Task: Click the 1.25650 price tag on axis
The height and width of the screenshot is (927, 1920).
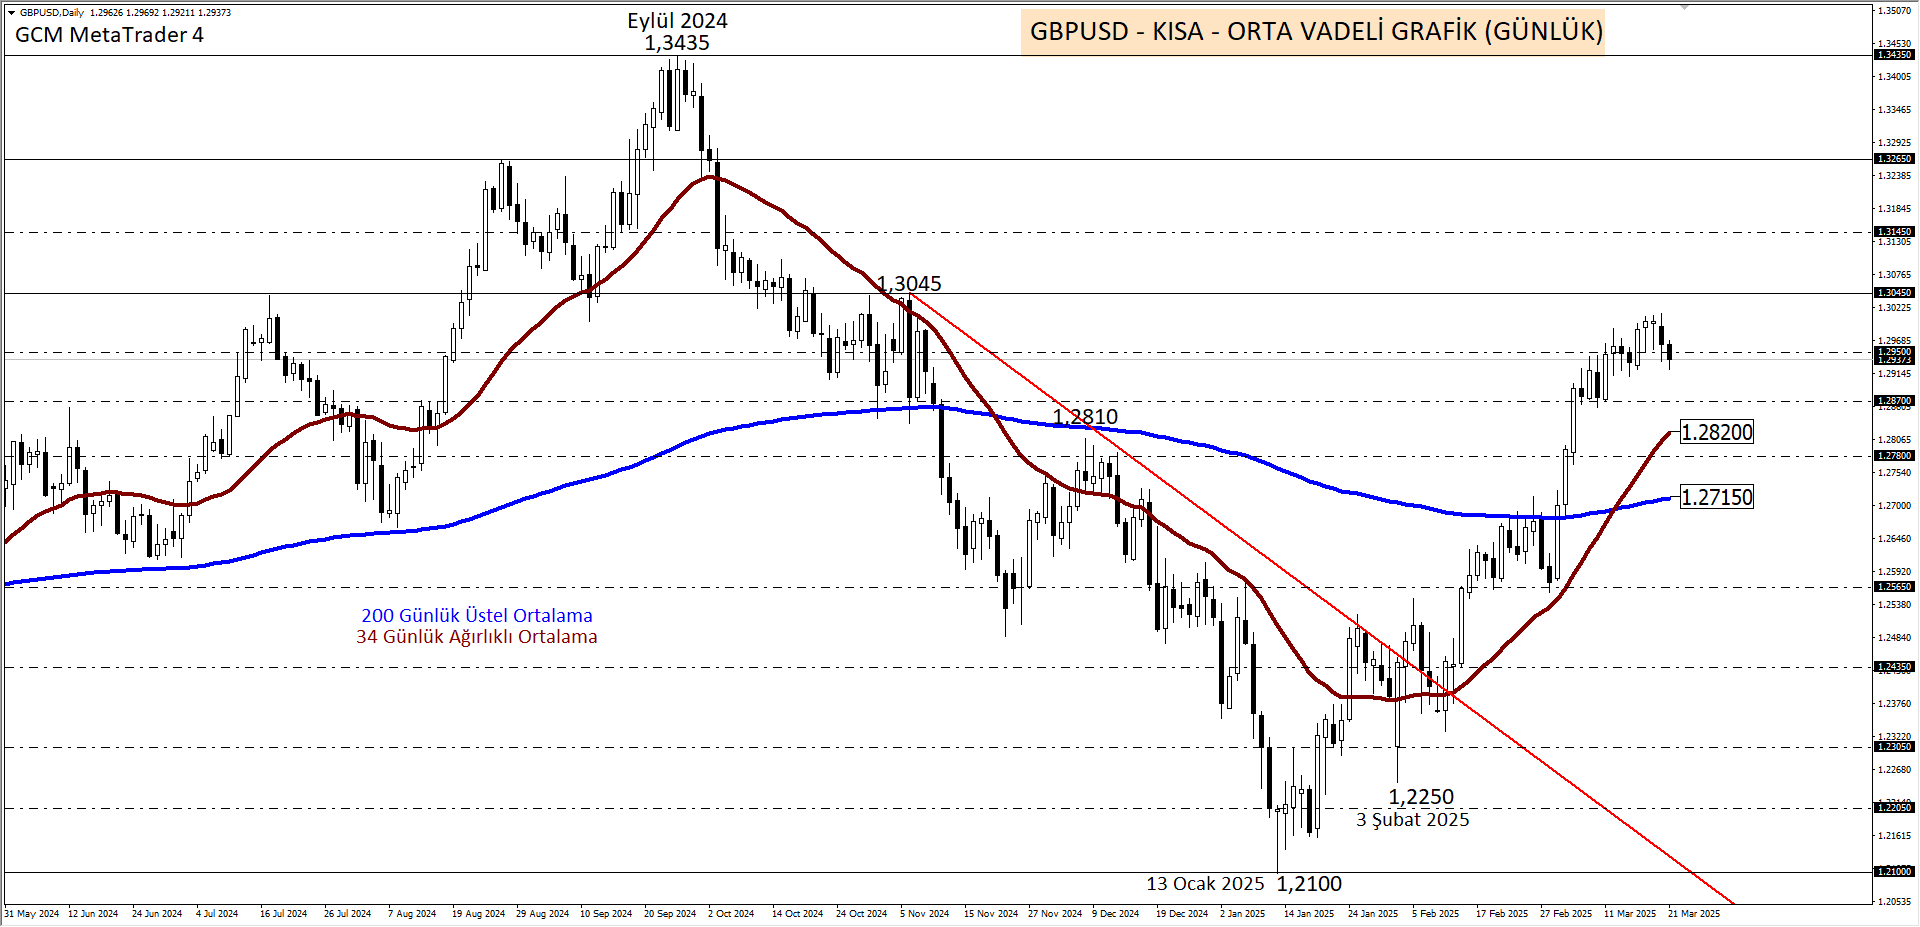Action: click(x=1894, y=587)
